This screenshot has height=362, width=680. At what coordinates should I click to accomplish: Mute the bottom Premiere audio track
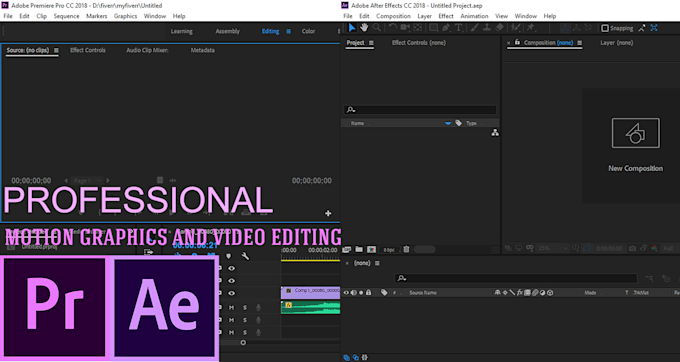pyautogui.click(x=232, y=332)
